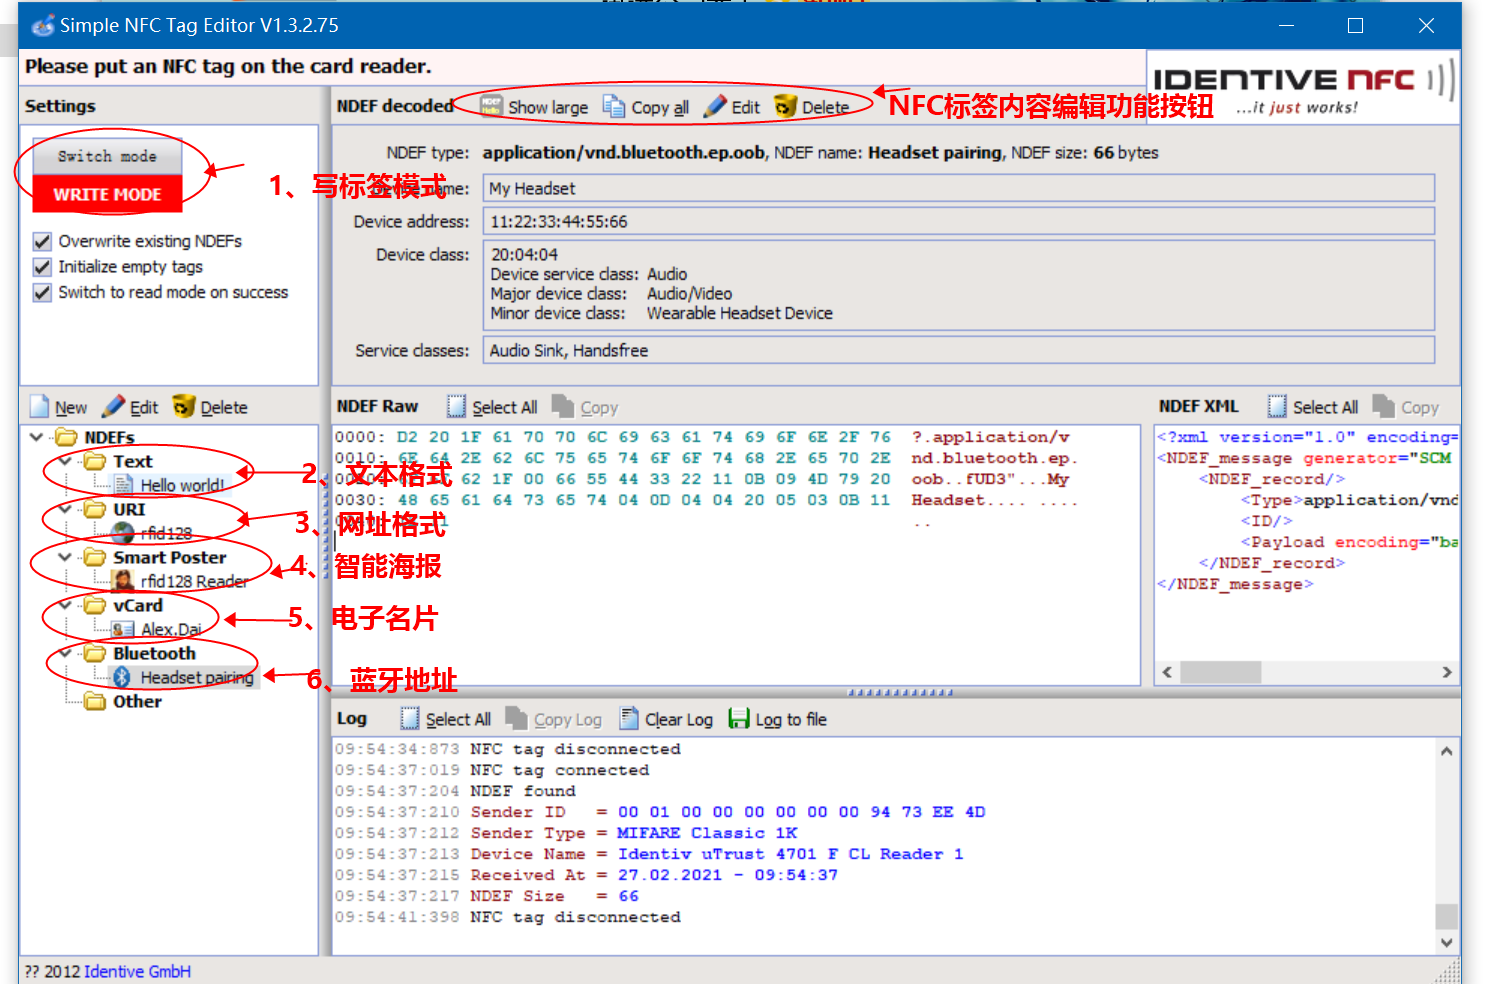Image resolution: width=1486 pixels, height=984 pixels.
Task: Click the Smart Poster folder label
Action: click(x=169, y=557)
